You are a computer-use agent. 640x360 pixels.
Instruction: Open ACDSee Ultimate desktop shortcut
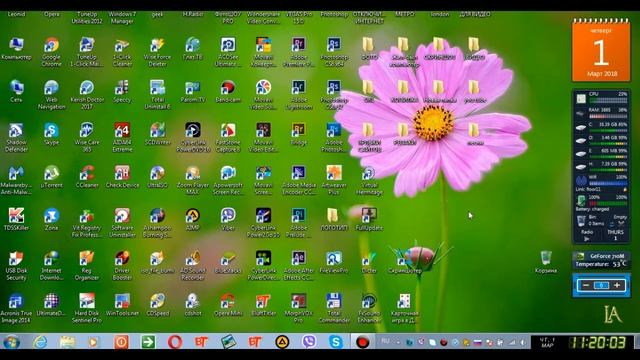coord(228,51)
